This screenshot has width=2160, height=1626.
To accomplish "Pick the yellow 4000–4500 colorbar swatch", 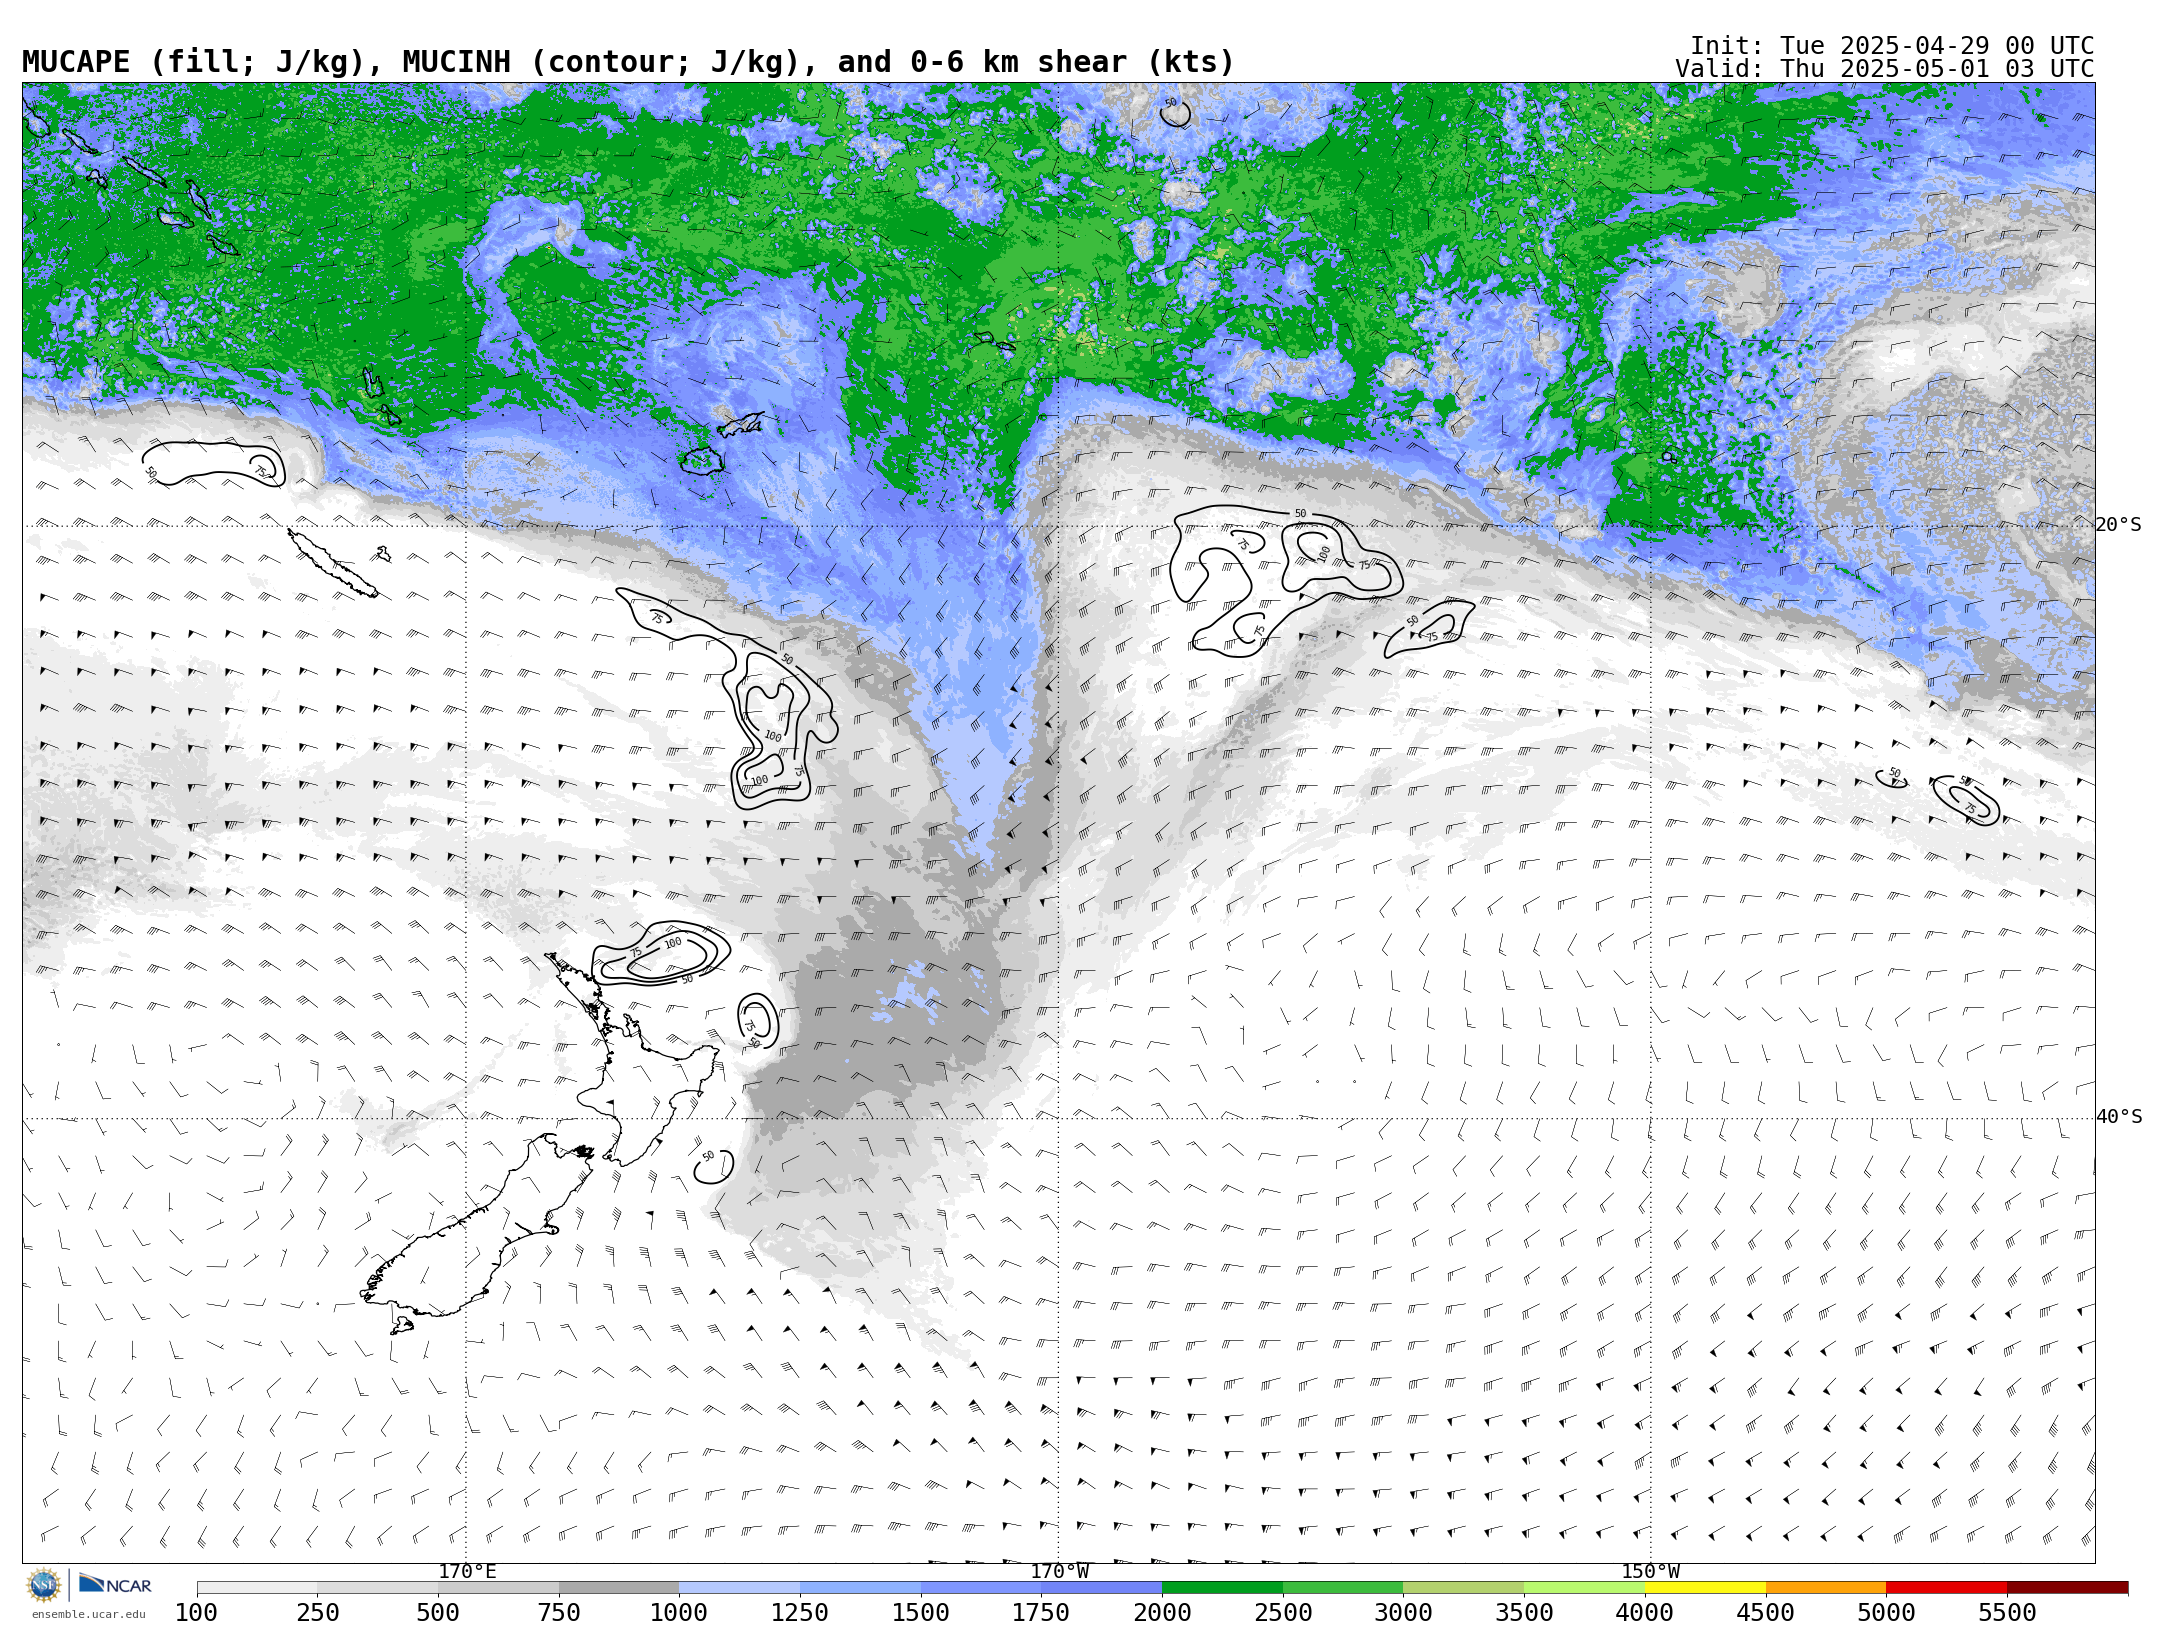I will [x=1705, y=1588].
